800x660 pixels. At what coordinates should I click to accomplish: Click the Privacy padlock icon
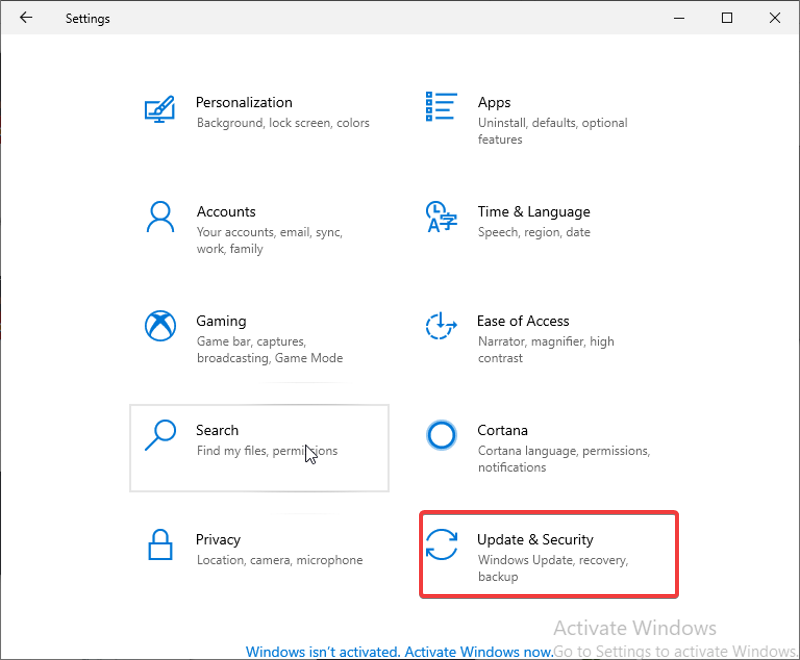point(160,545)
